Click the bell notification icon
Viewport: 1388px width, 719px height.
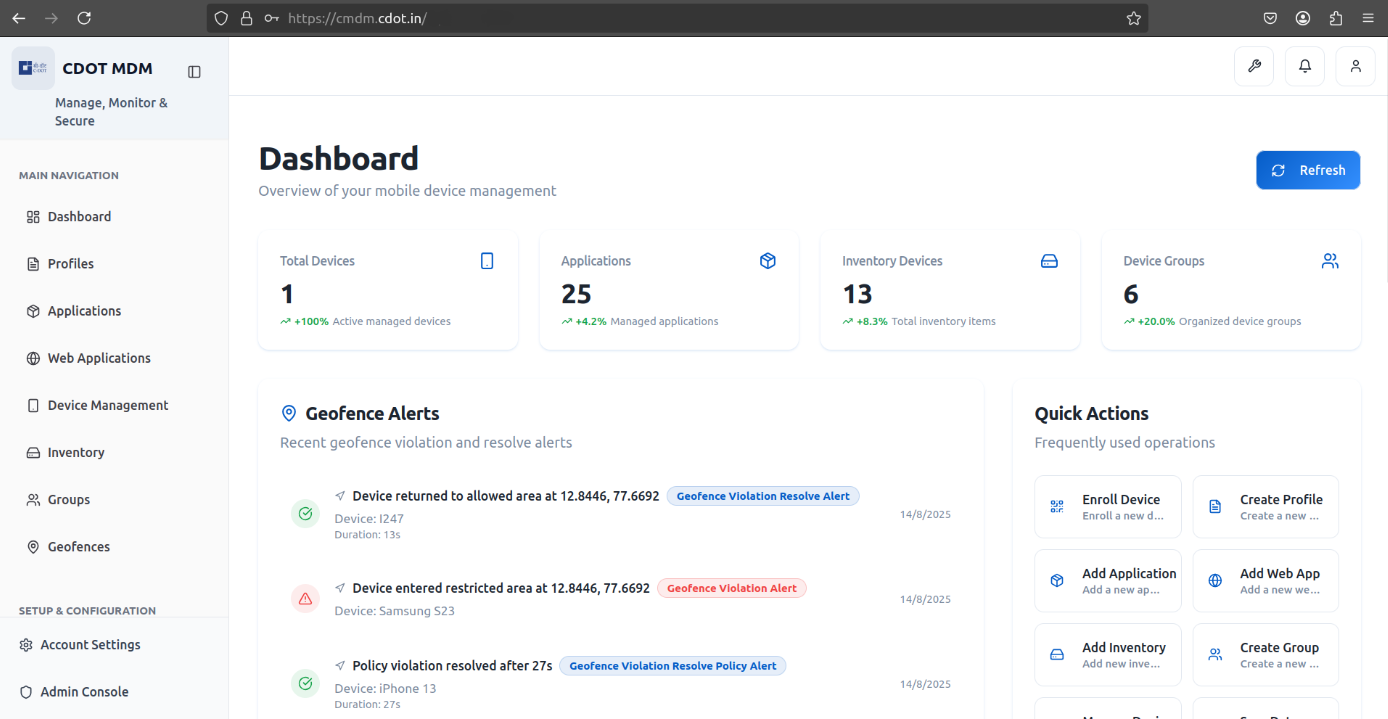point(1304,65)
